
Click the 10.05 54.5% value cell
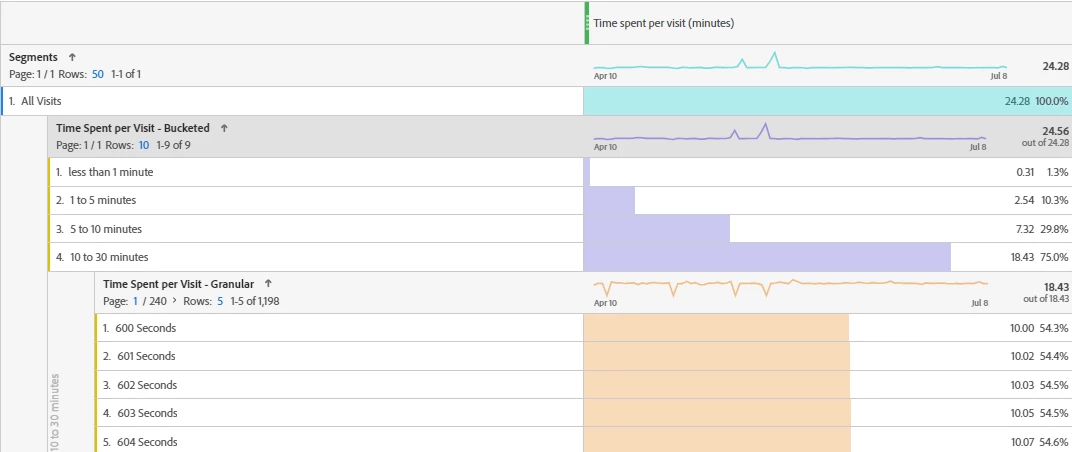(x=827, y=413)
